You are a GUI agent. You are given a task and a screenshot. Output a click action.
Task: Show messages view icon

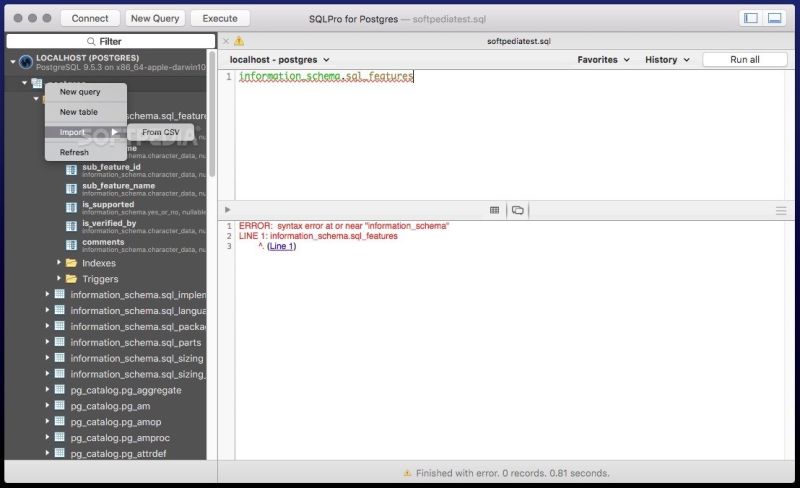tap(517, 210)
